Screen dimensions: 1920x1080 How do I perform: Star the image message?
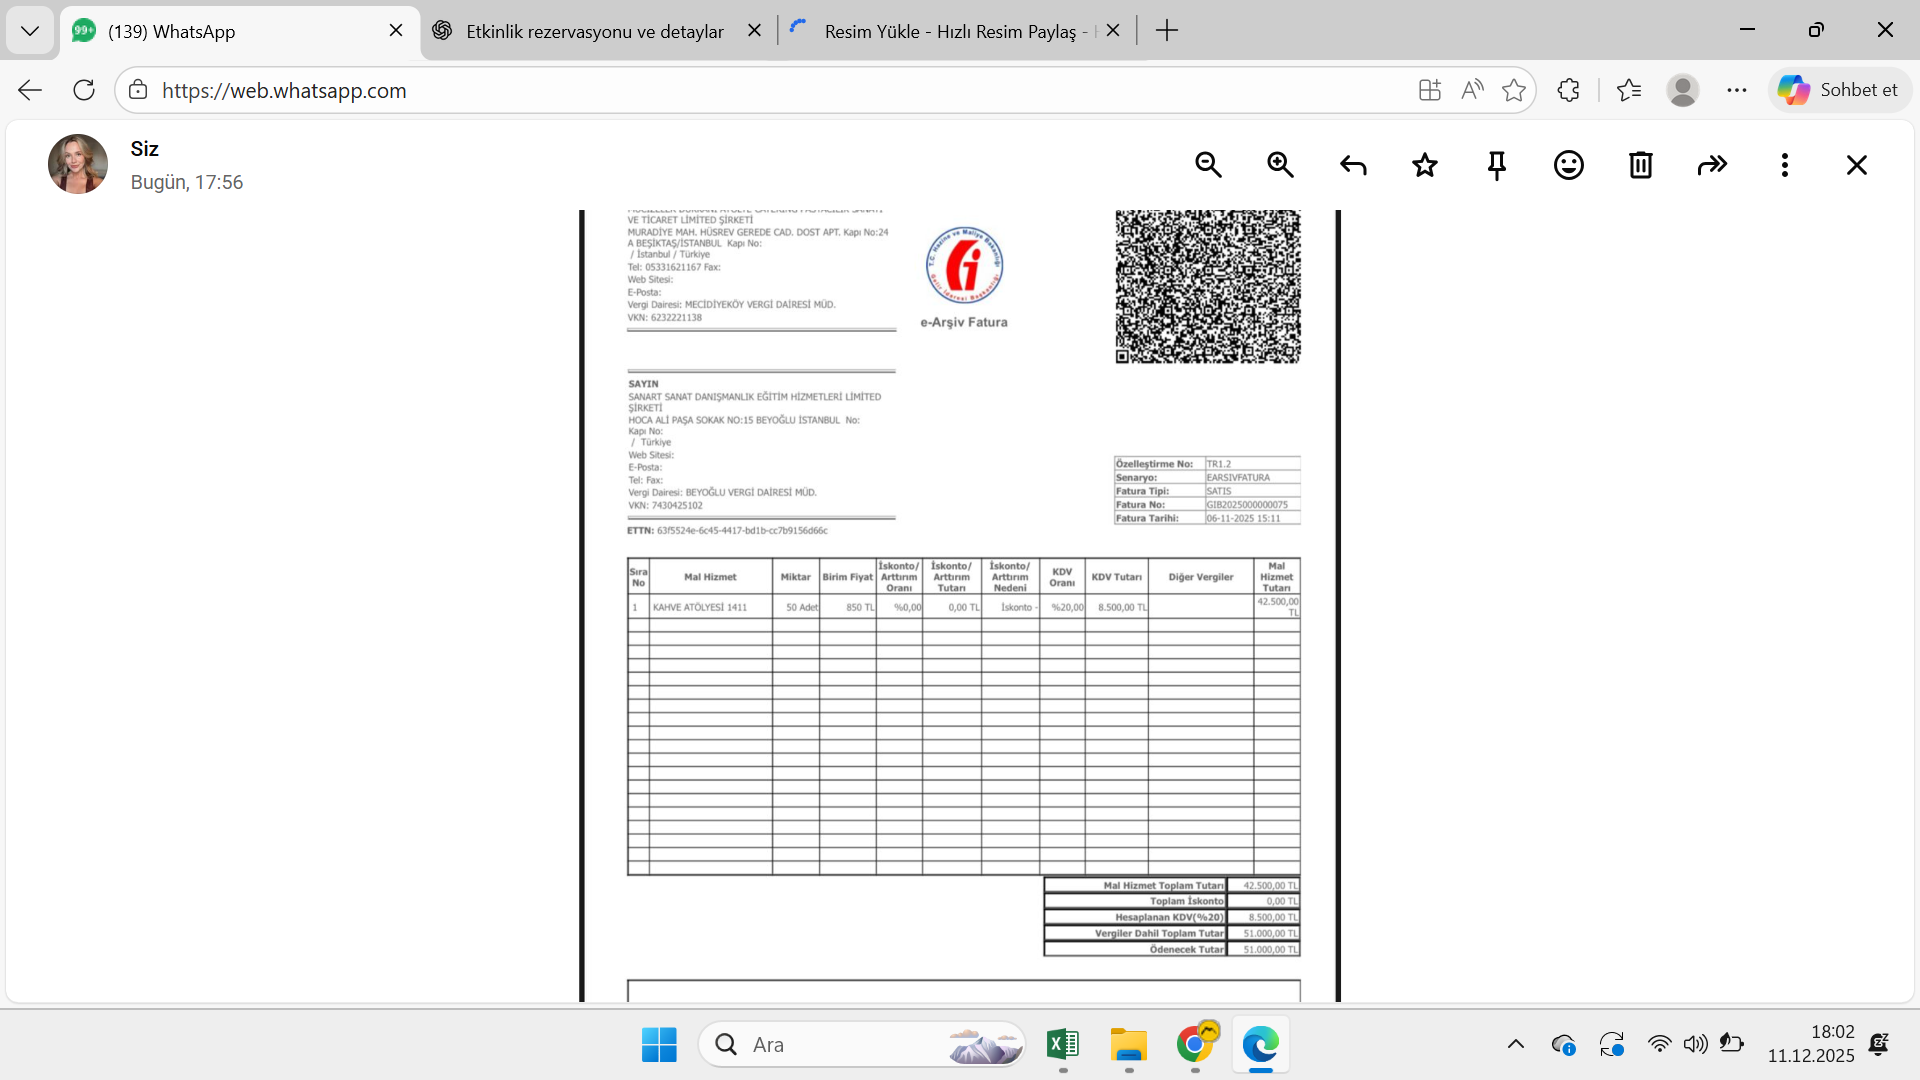pyautogui.click(x=1425, y=165)
